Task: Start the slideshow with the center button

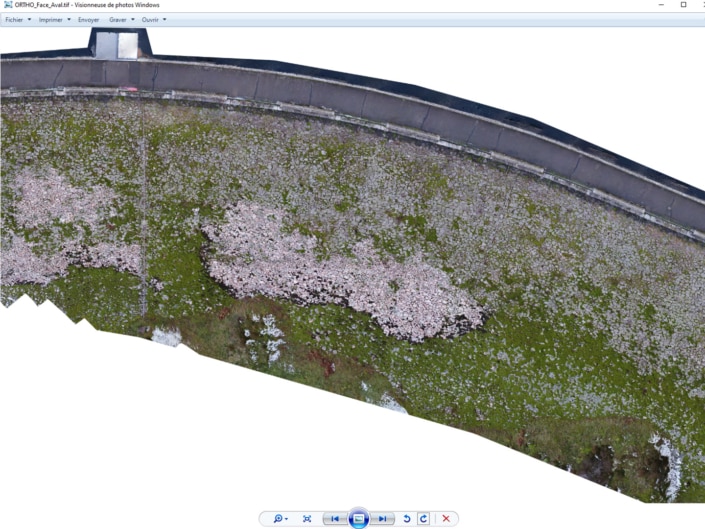Action: pyautogui.click(x=359, y=519)
